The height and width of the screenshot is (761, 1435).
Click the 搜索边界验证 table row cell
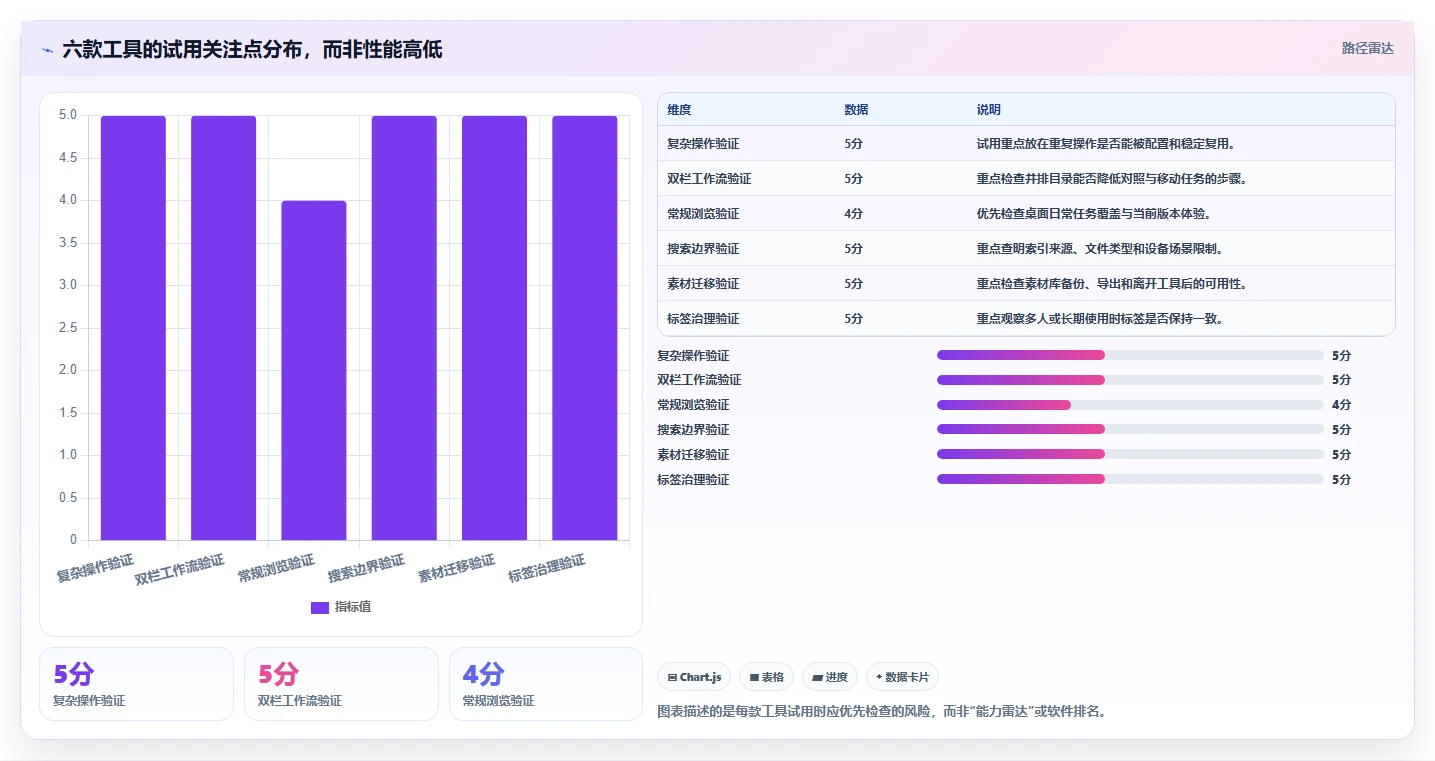[703, 249]
